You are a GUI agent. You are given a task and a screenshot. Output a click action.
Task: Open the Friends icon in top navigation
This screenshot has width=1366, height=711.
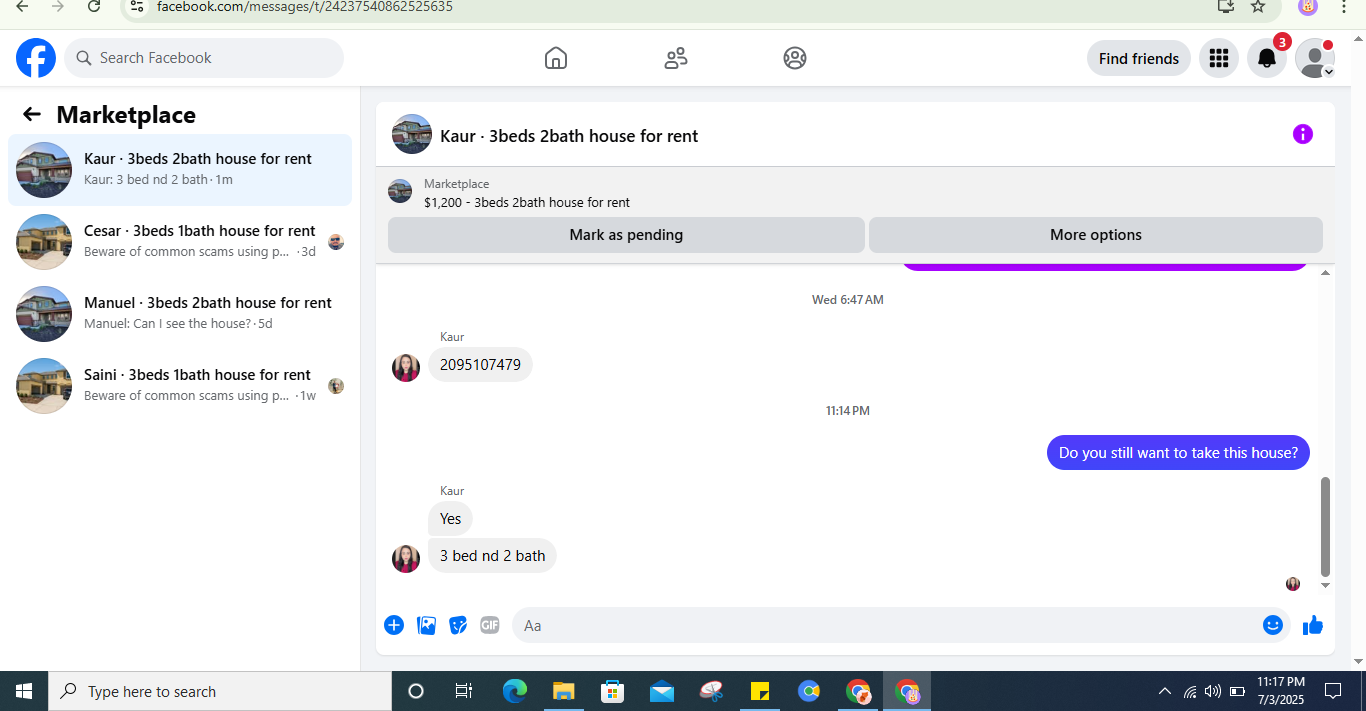click(676, 58)
